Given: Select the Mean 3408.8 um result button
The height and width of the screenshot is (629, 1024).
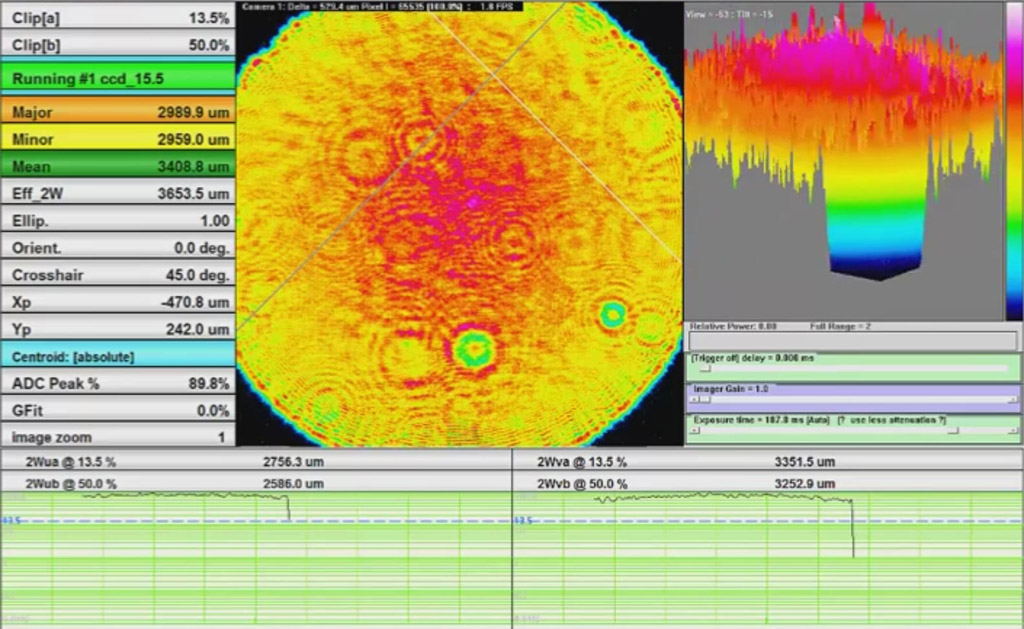Looking at the screenshot, I should [x=118, y=166].
